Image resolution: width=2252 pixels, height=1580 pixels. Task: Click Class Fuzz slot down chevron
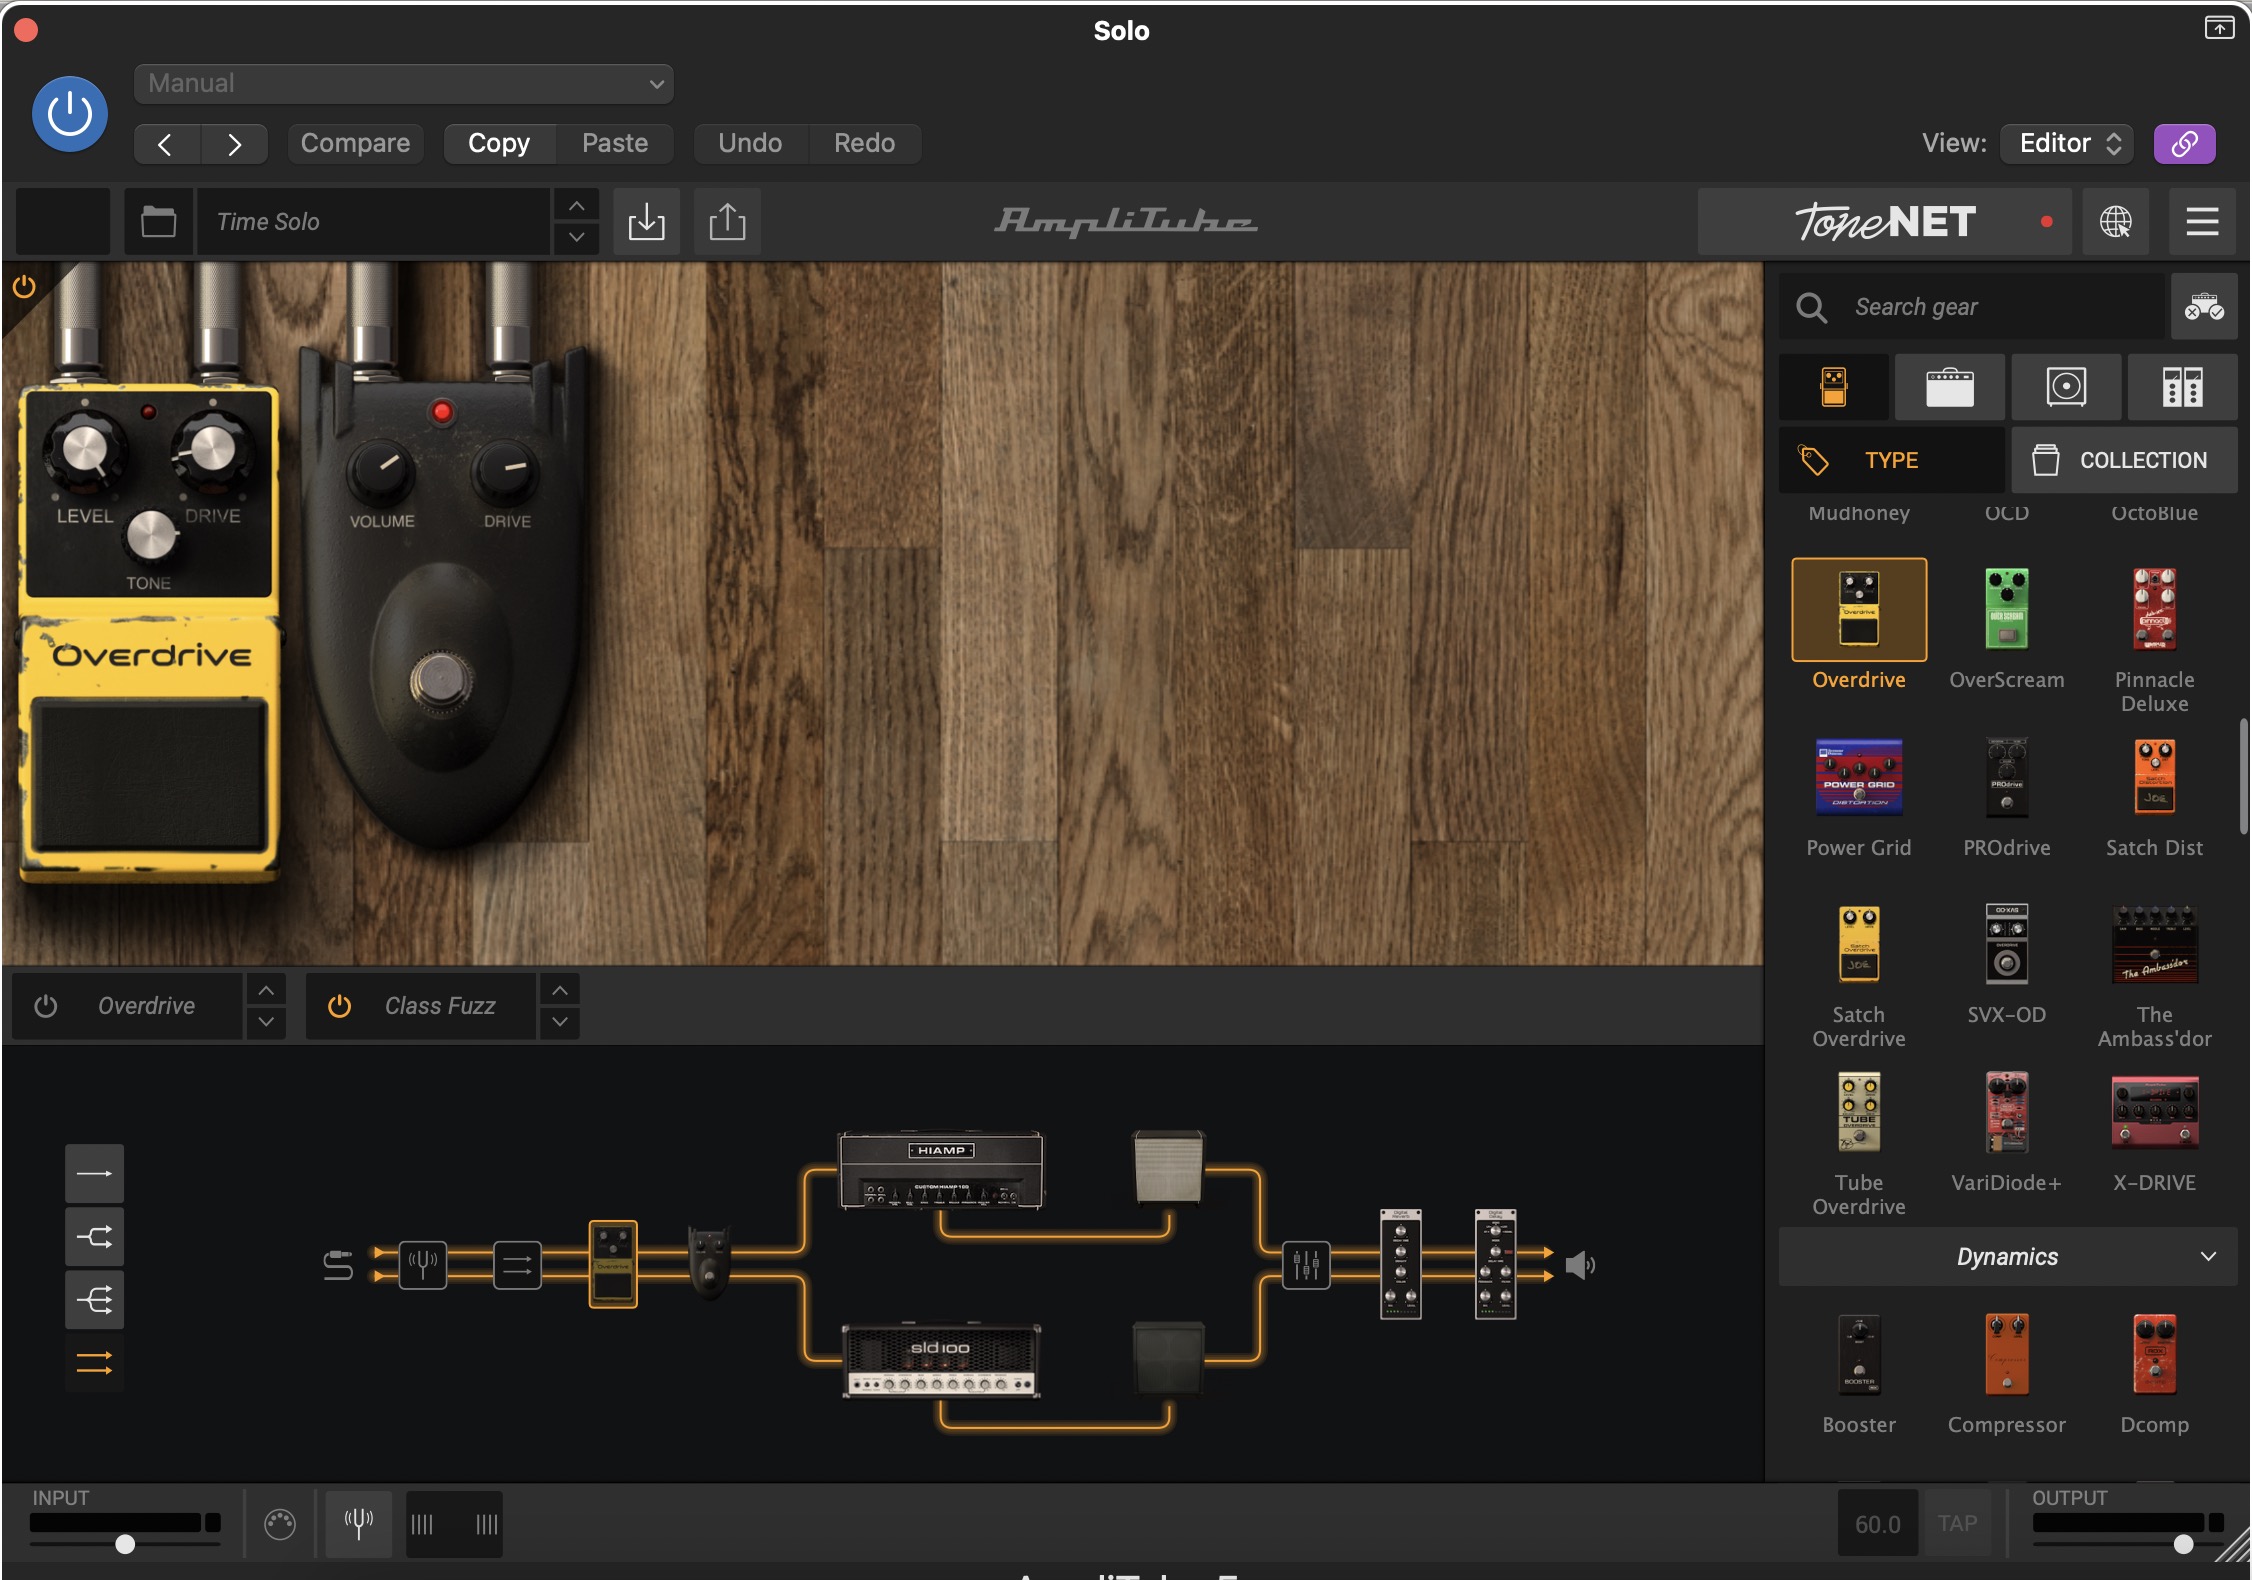[x=560, y=1023]
